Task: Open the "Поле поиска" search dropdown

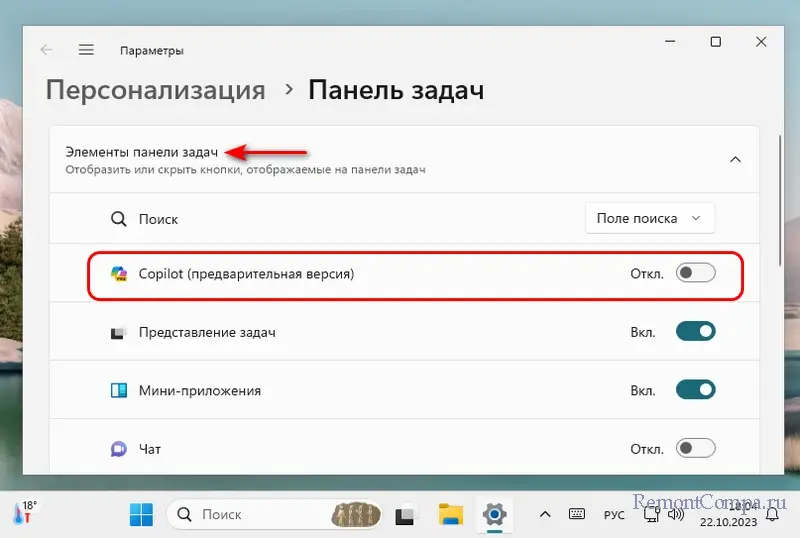Action: pos(650,218)
